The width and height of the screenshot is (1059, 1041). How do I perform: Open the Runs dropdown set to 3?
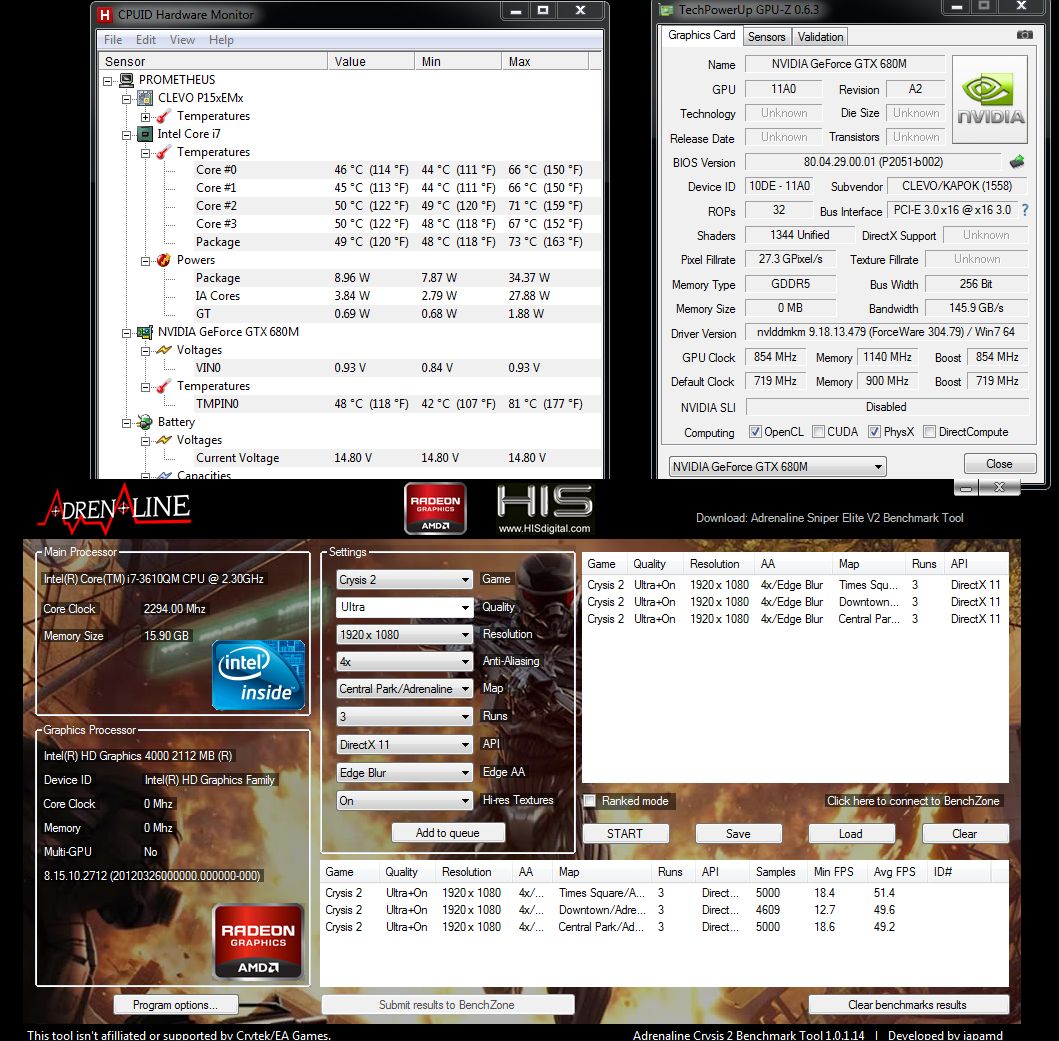coord(404,716)
